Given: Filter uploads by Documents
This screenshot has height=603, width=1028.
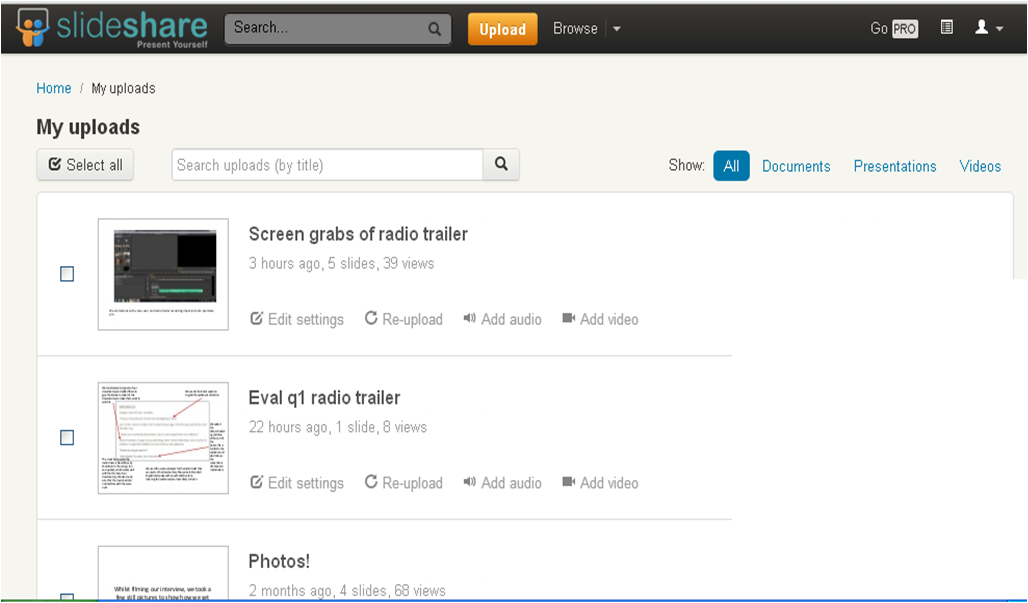Looking at the screenshot, I should [796, 166].
